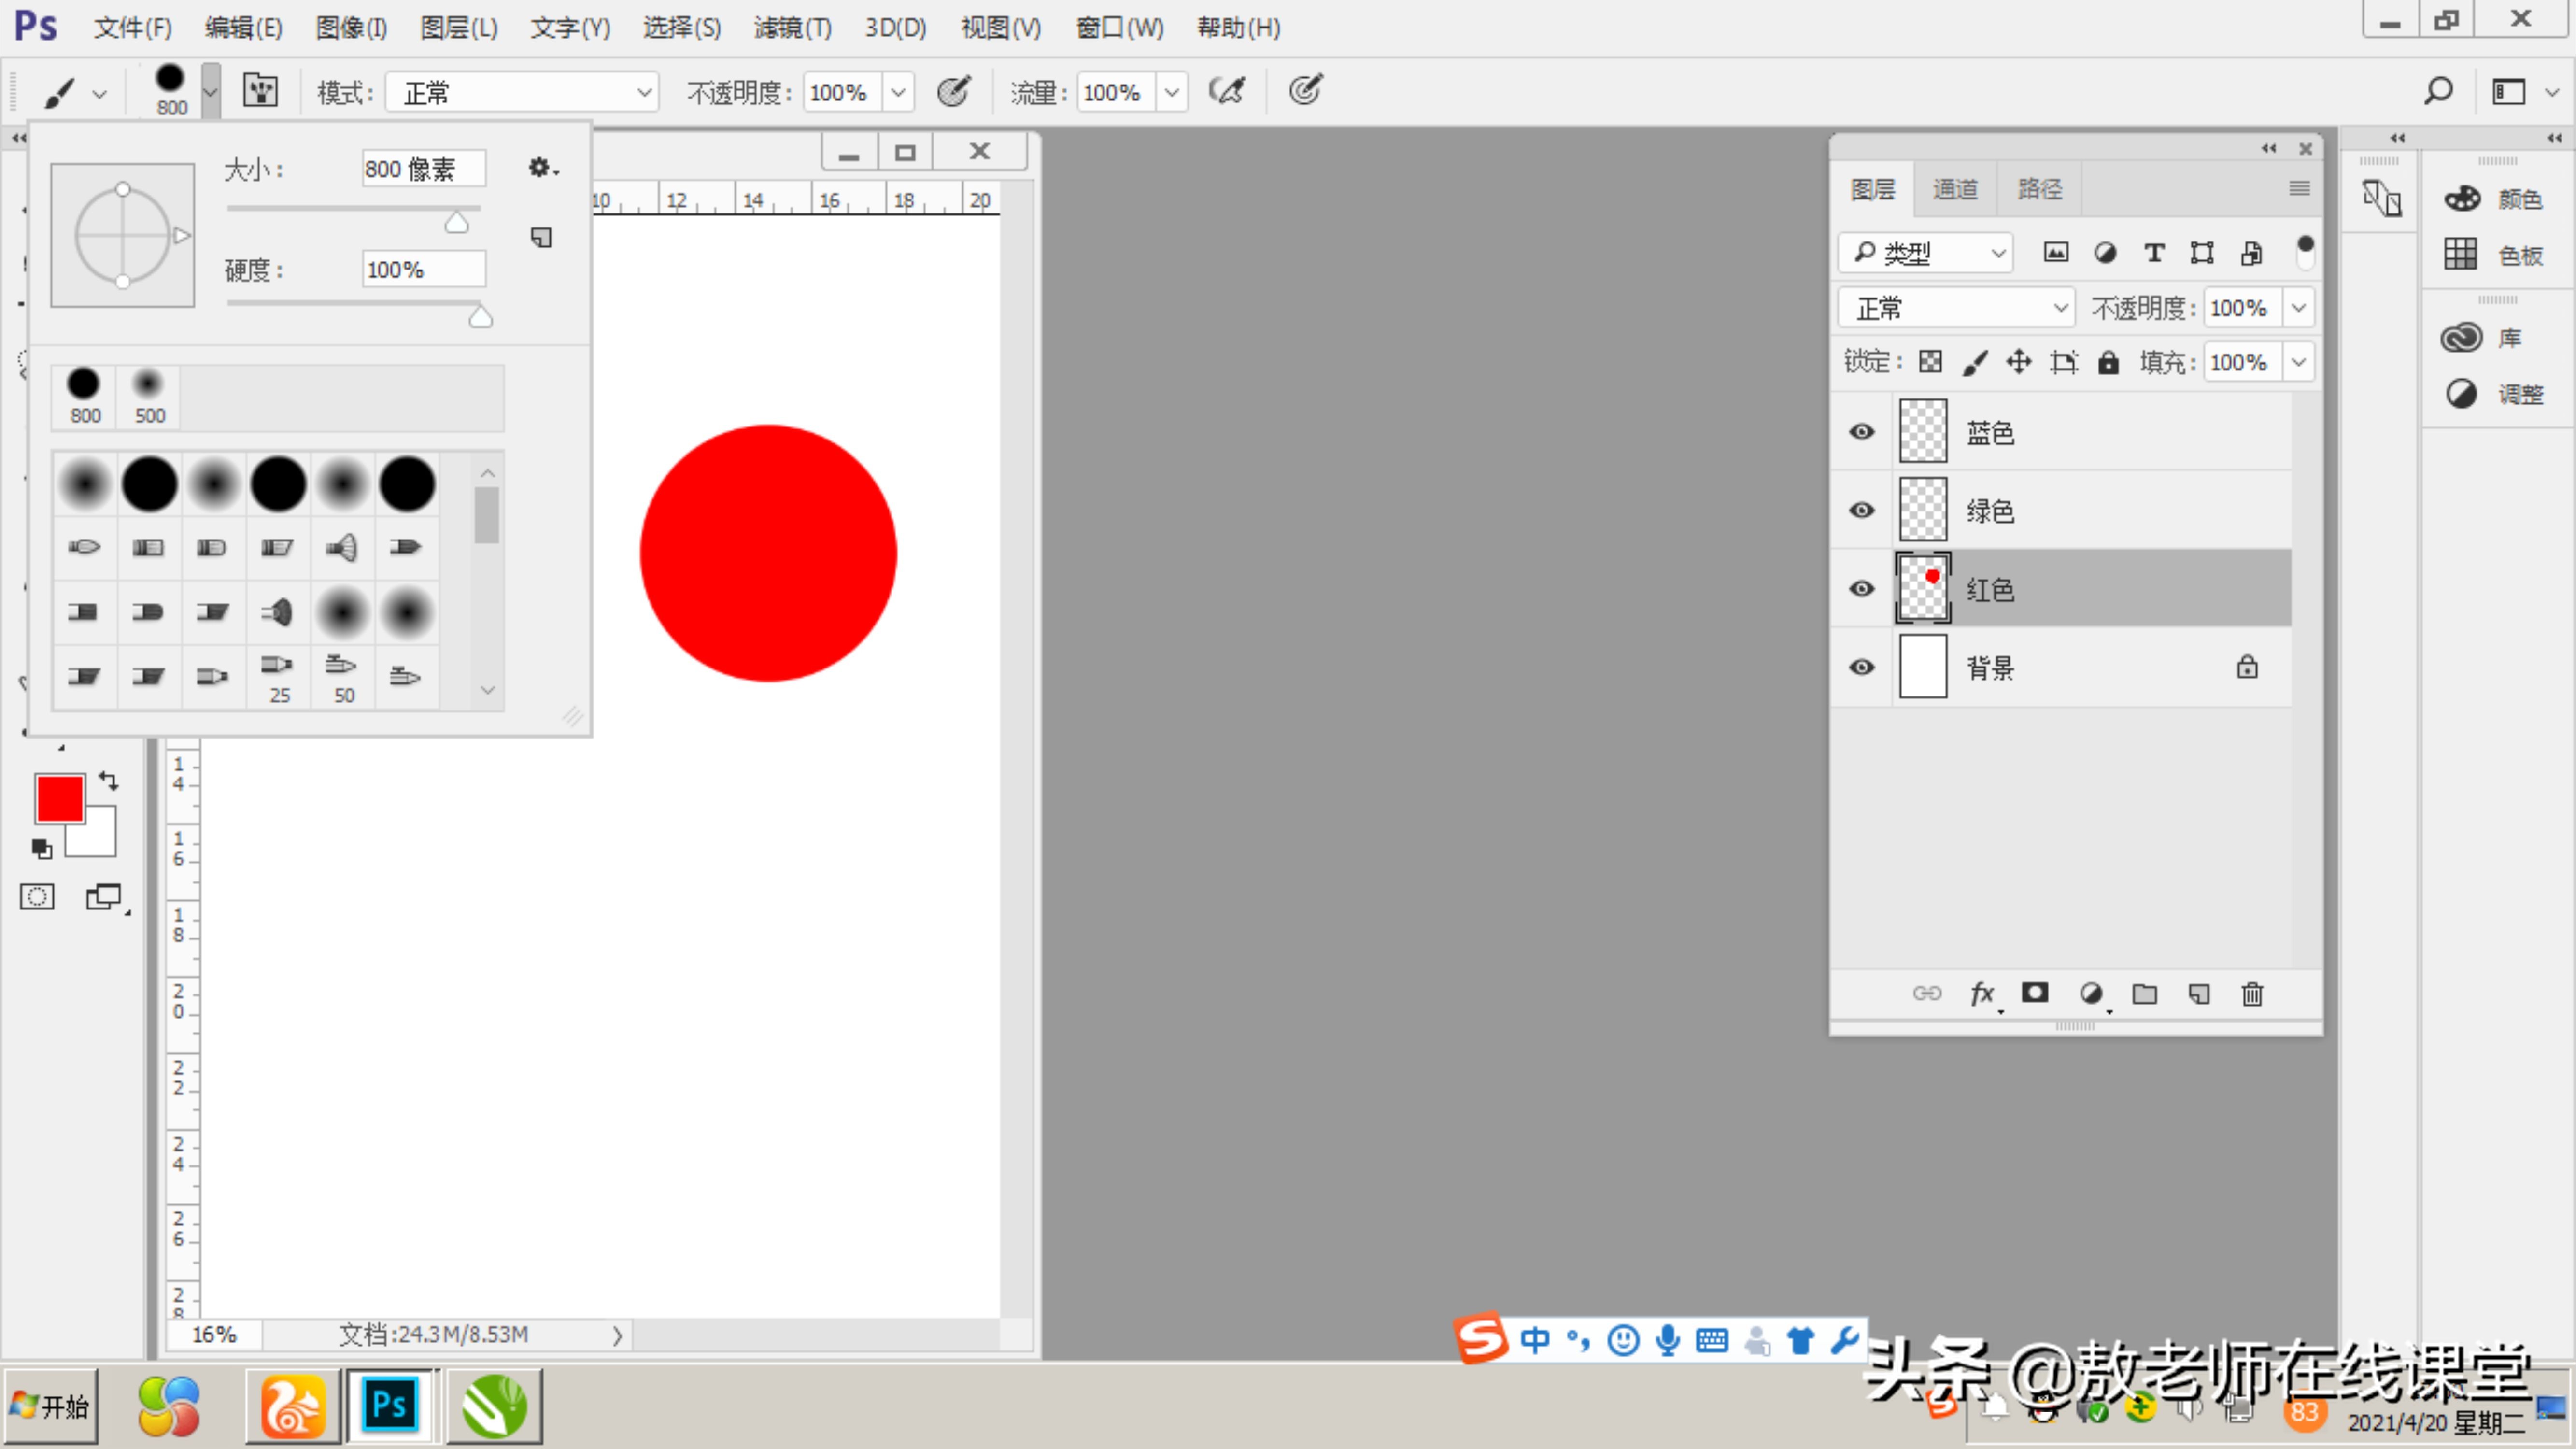Viewport: 2576px width, 1449px height.
Task: Add layer mask from Layers panel
Action: pos(2034,993)
